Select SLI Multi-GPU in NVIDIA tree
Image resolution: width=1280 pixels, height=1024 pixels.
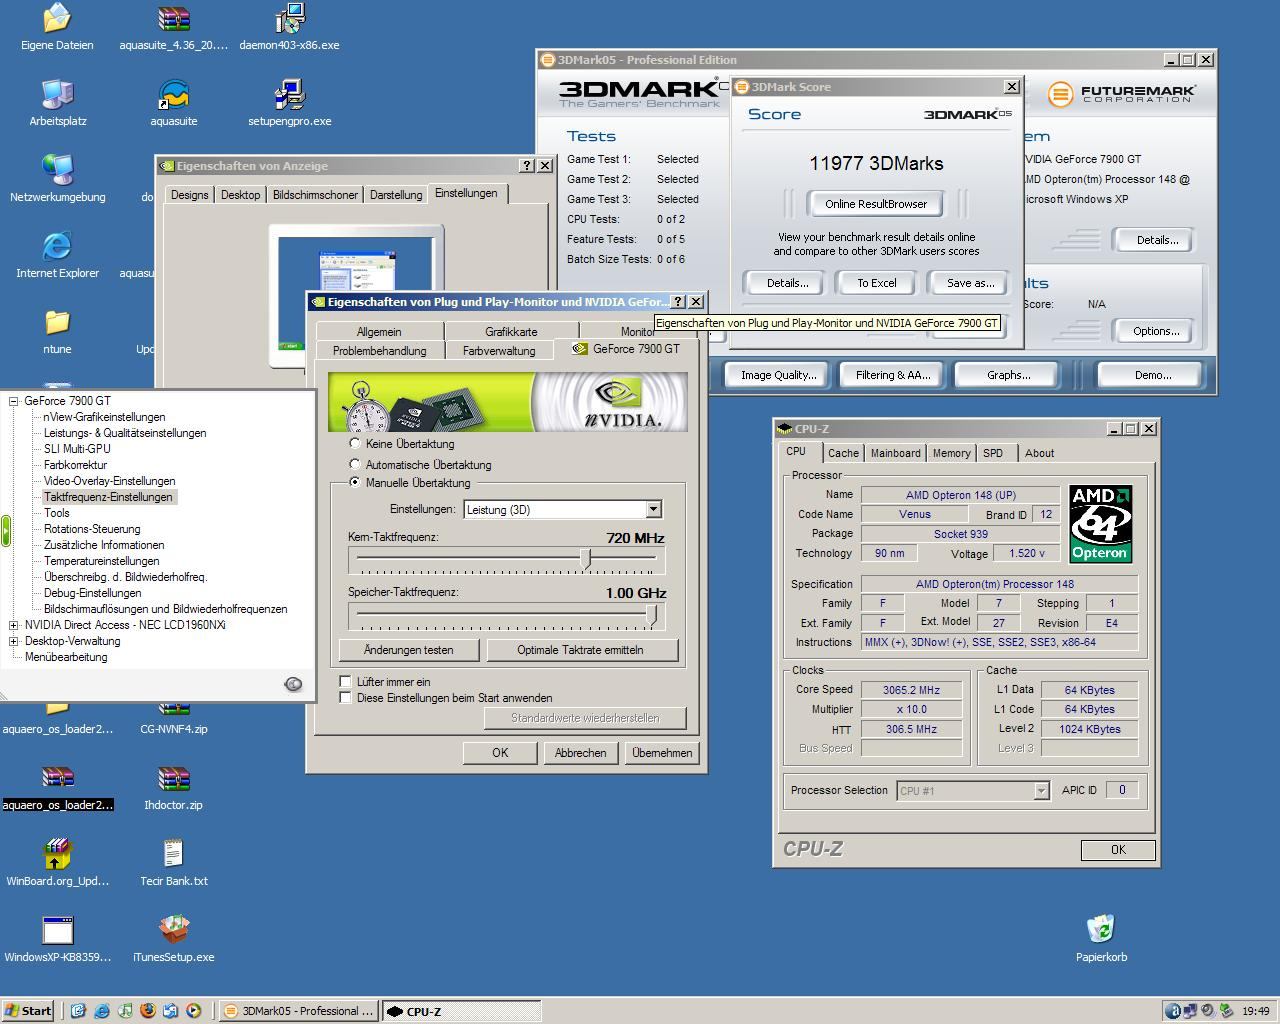point(77,449)
